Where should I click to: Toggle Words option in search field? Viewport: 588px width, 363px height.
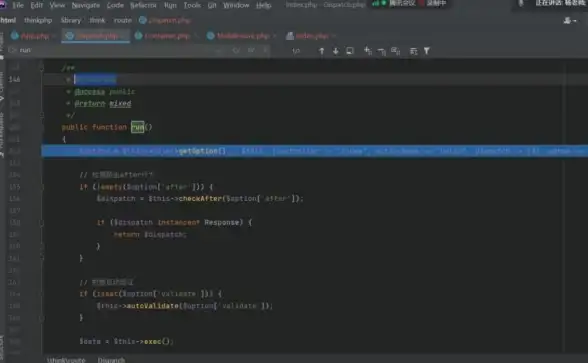coord(251,50)
